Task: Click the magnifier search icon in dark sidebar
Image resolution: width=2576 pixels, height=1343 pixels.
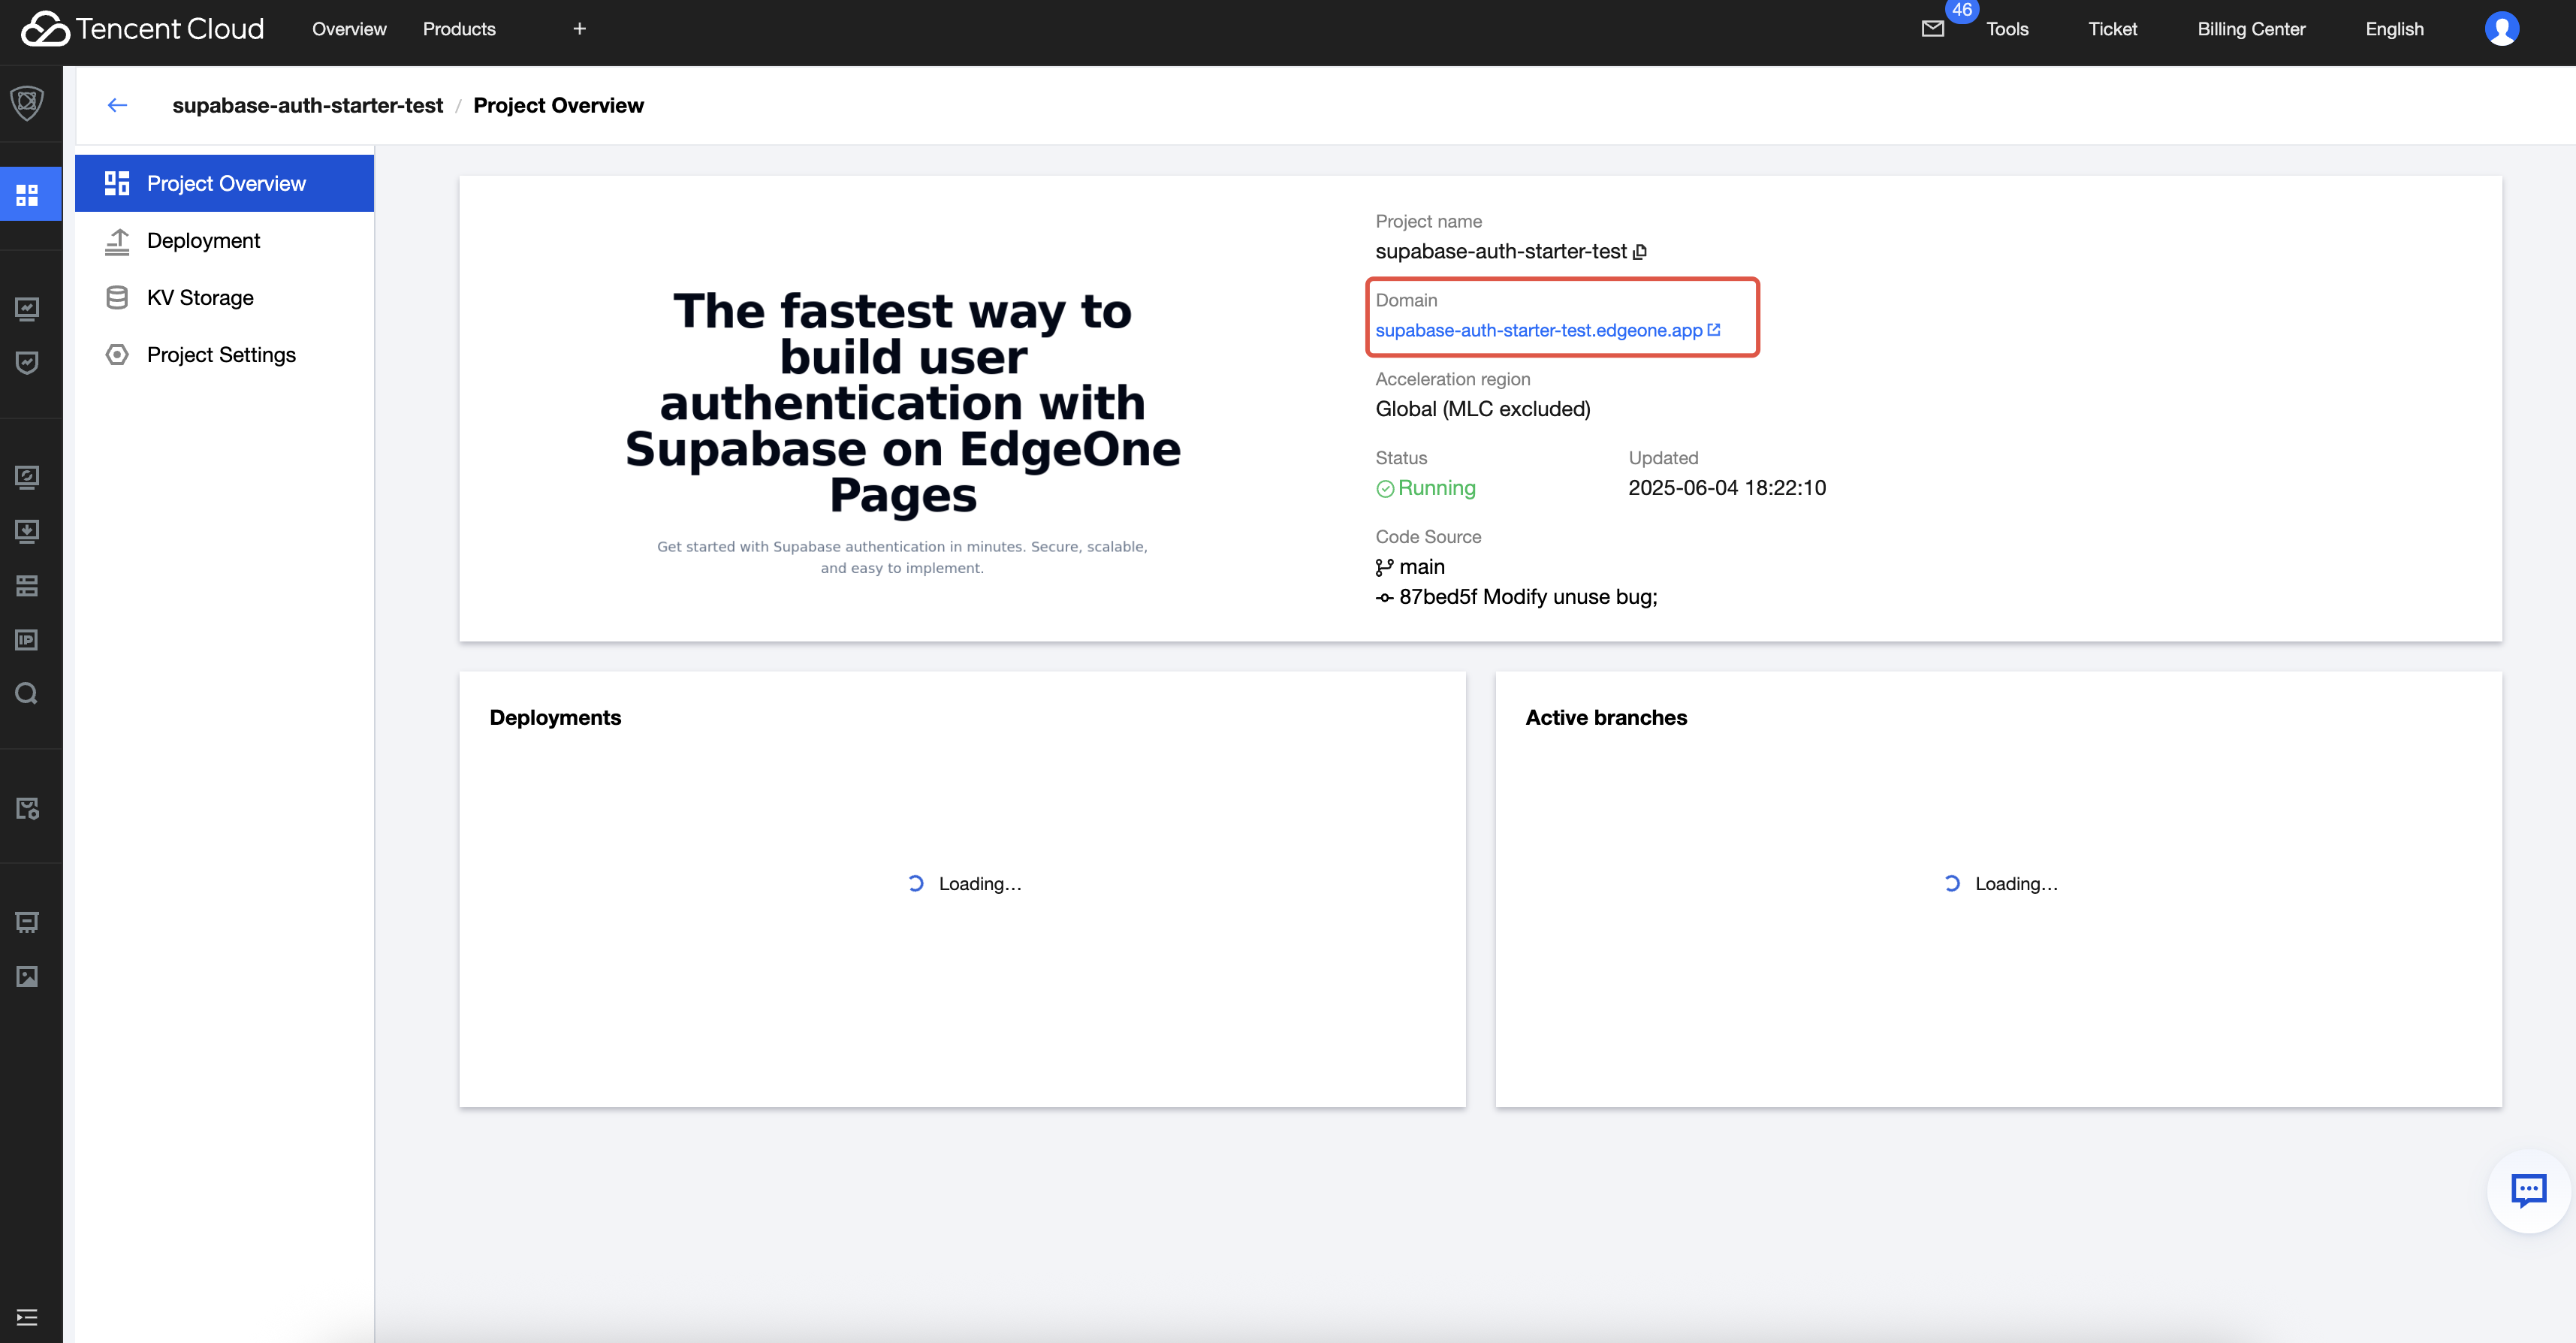Action: [27, 693]
